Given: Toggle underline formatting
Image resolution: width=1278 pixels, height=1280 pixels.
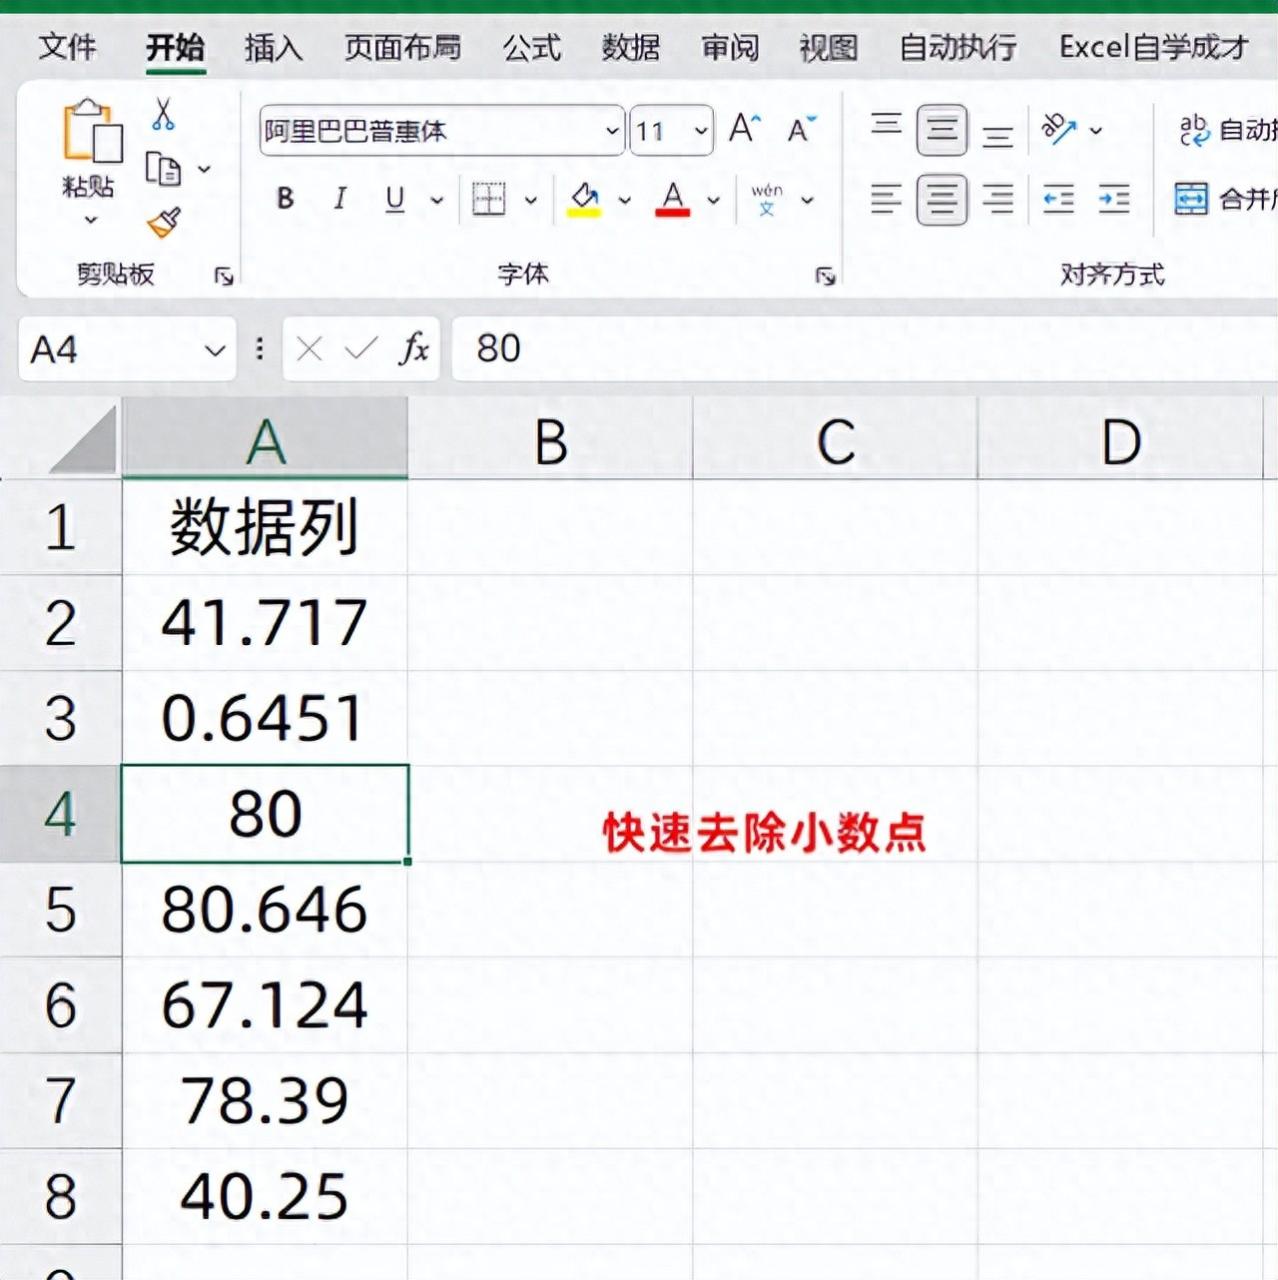Looking at the screenshot, I should 395,199.
